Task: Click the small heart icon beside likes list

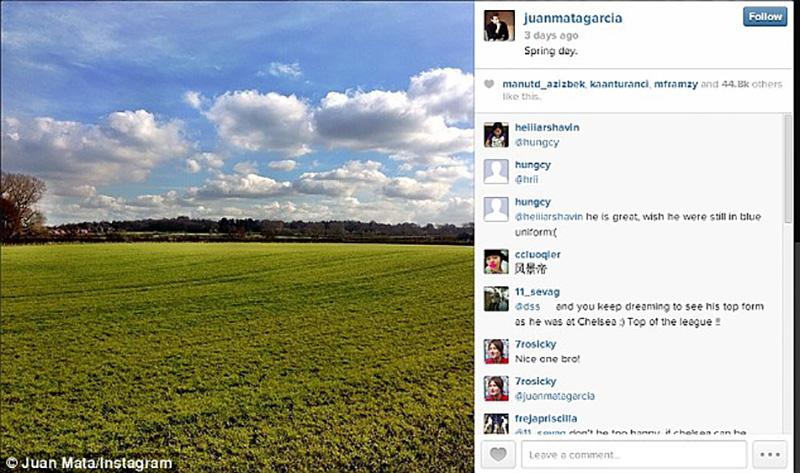Action: (x=489, y=84)
